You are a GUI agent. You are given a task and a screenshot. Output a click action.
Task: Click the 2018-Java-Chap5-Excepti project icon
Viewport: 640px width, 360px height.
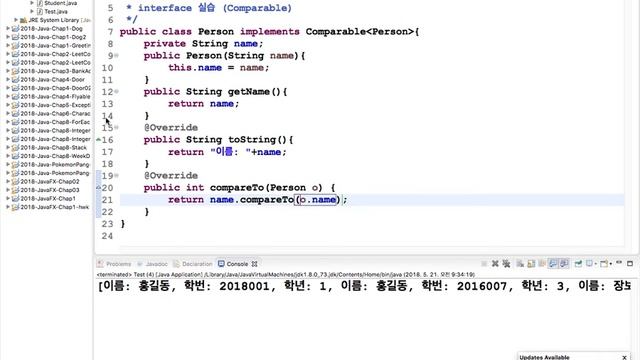[15, 105]
